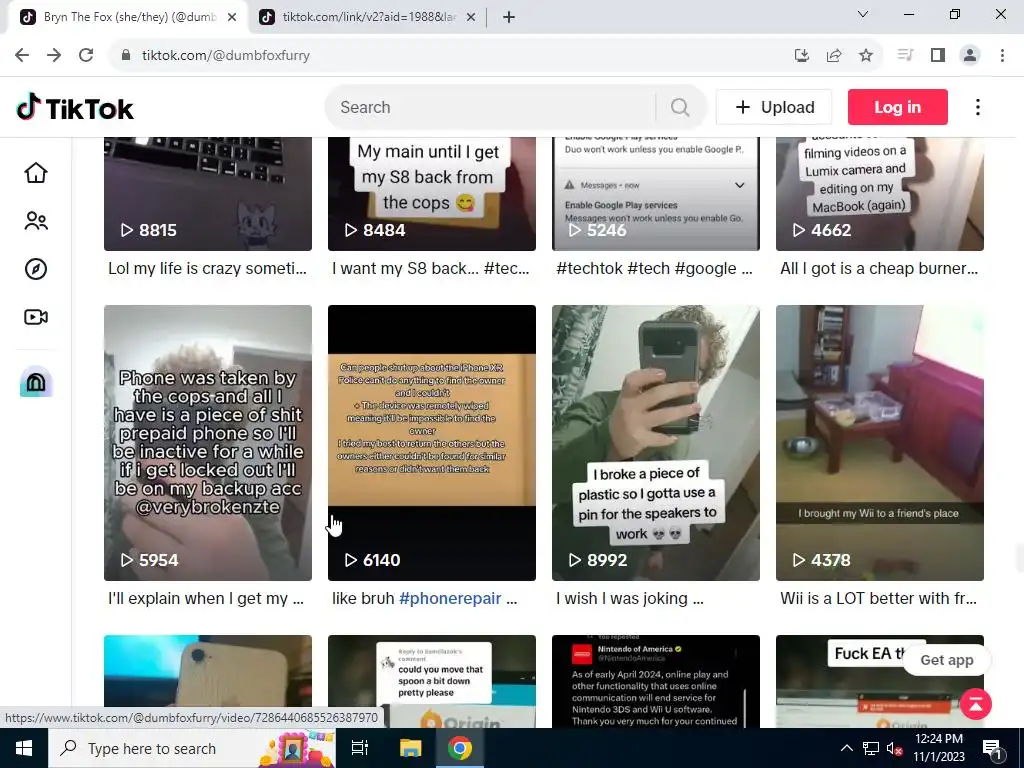Open the 'Phone was taken by the cops' video

coord(208,443)
